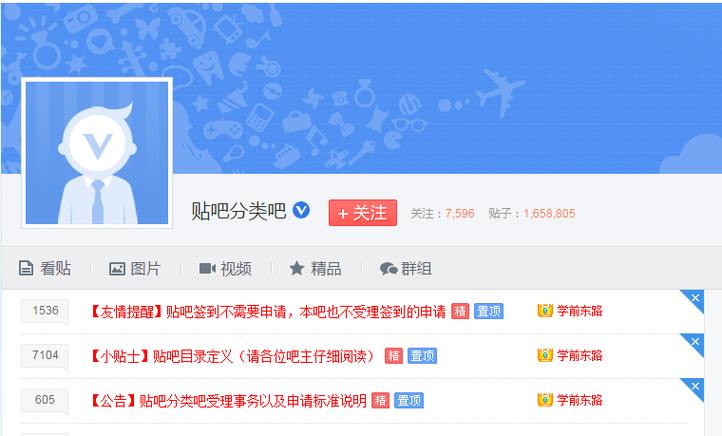The height and width of the screenshot is (436, 722).
Task: Close the 小贴士 pinned post corner X
Action: pos(695,342)
